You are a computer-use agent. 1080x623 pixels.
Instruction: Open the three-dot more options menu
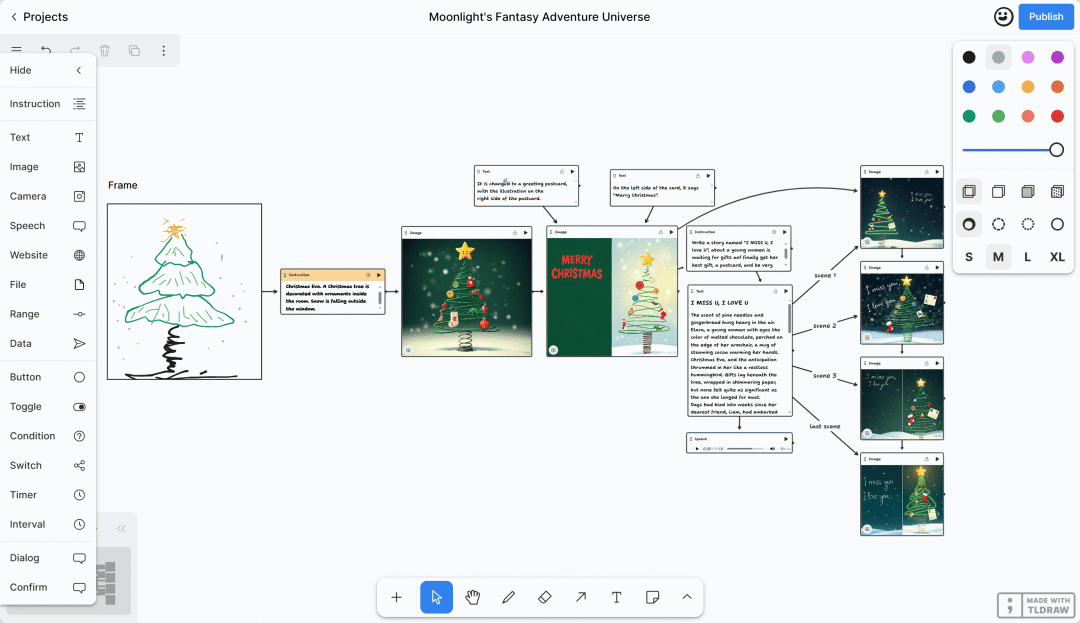point(163,50)
